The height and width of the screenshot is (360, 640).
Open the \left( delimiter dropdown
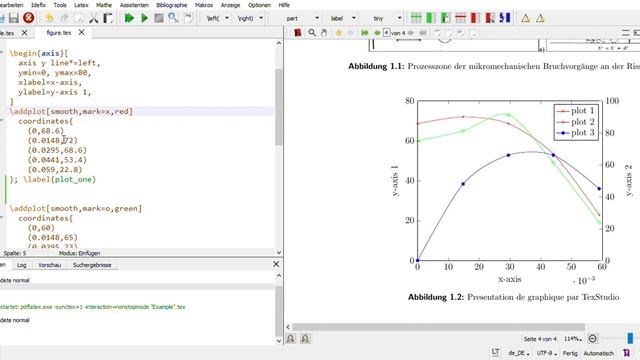[227, 18]
